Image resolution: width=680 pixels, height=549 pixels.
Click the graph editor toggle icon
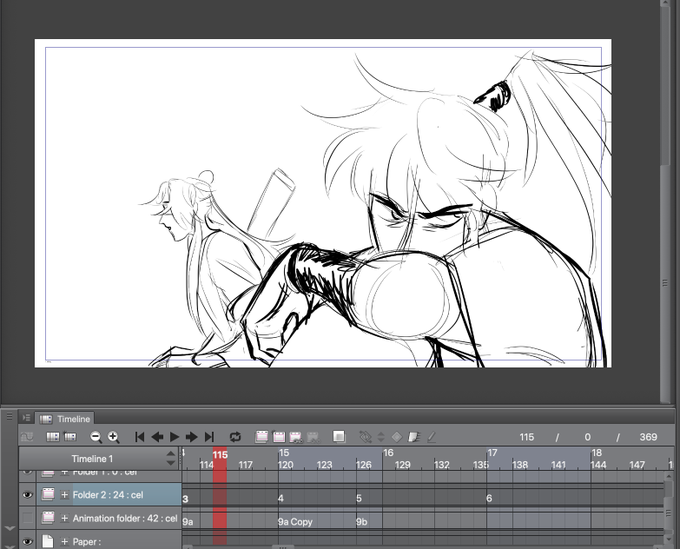[x=27, y=437]
